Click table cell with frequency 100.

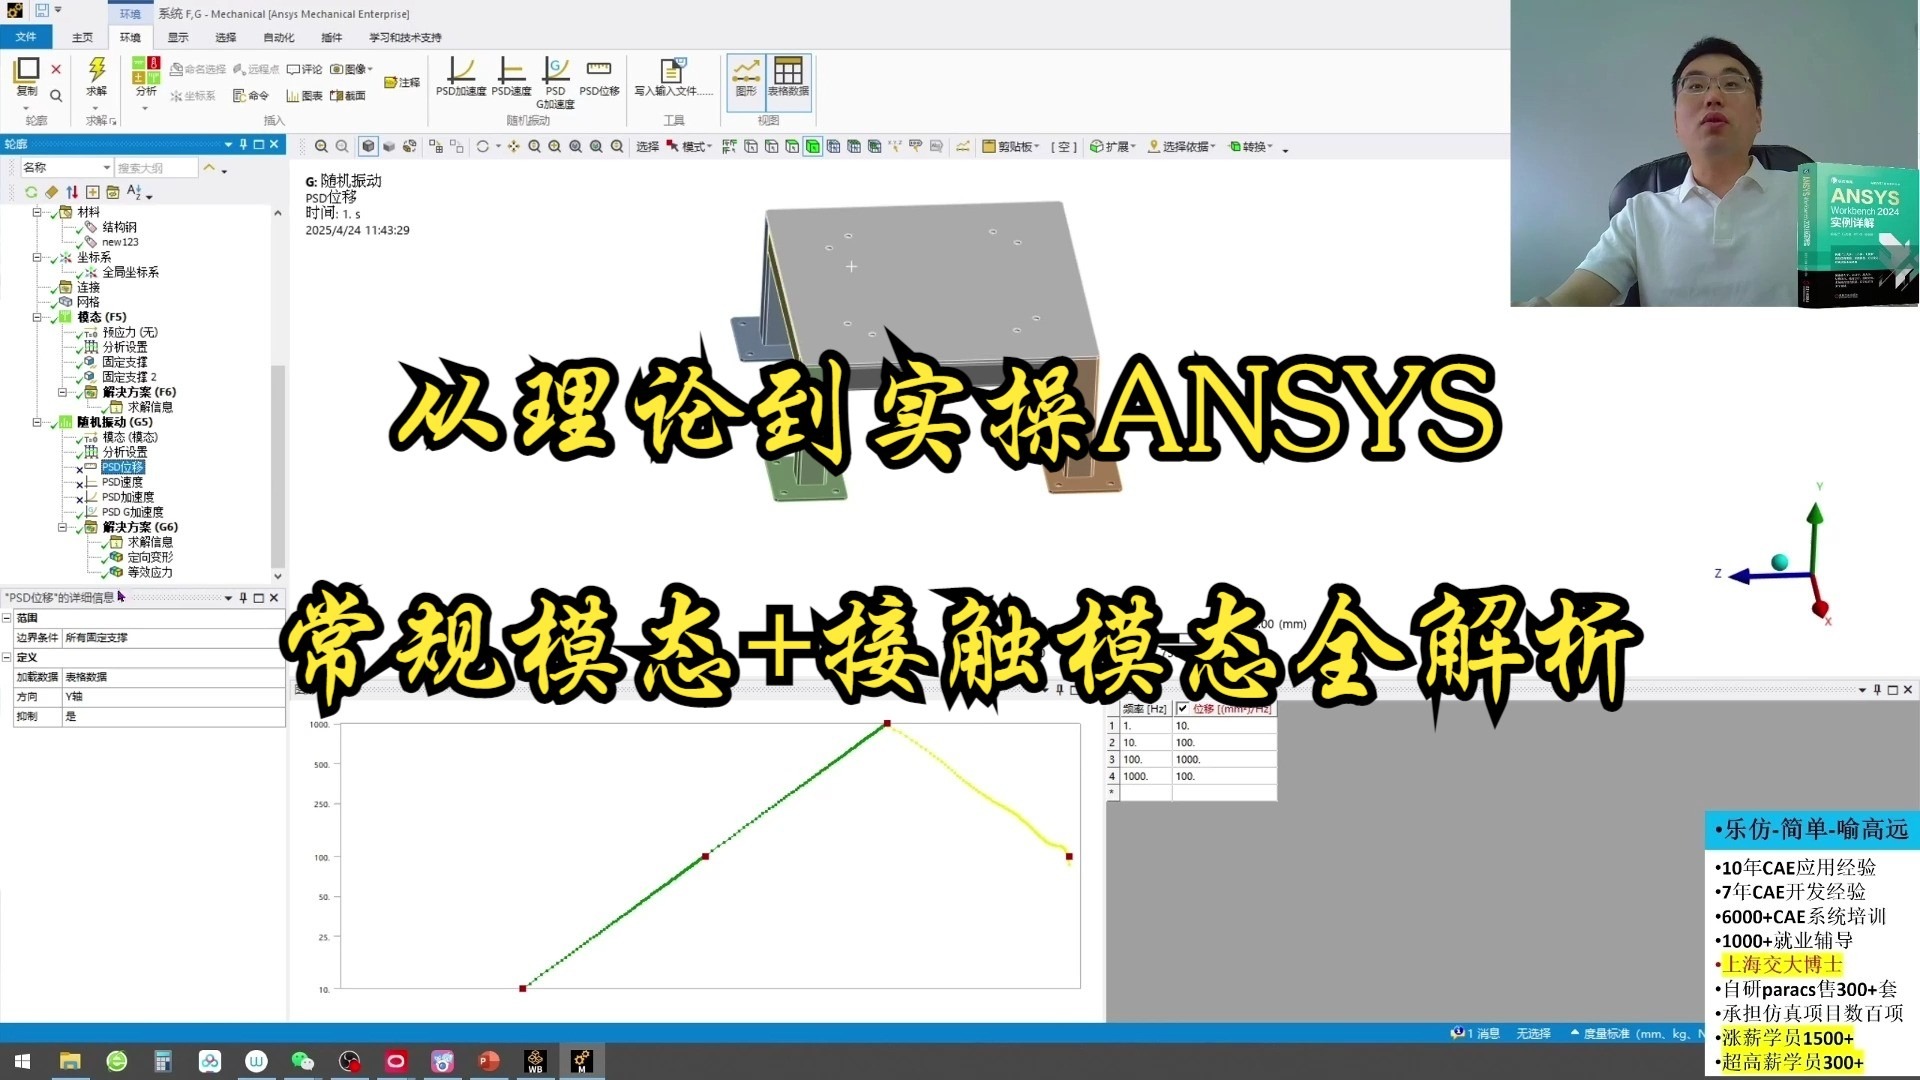pyautogui.click(x=1145, y=760)
